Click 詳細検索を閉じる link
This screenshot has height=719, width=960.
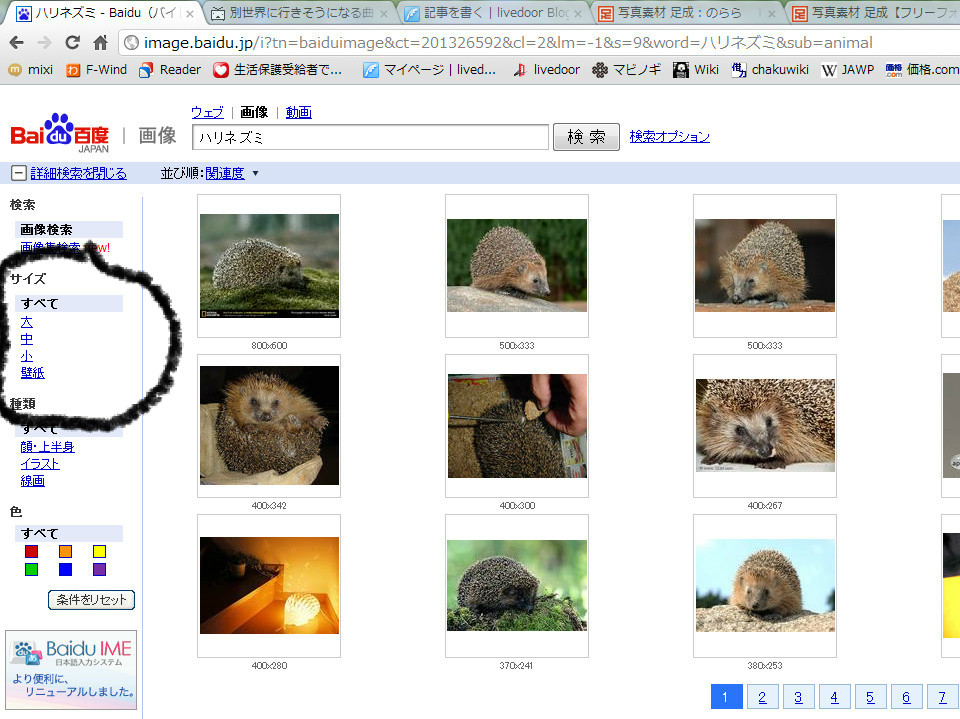coord(78,173)
